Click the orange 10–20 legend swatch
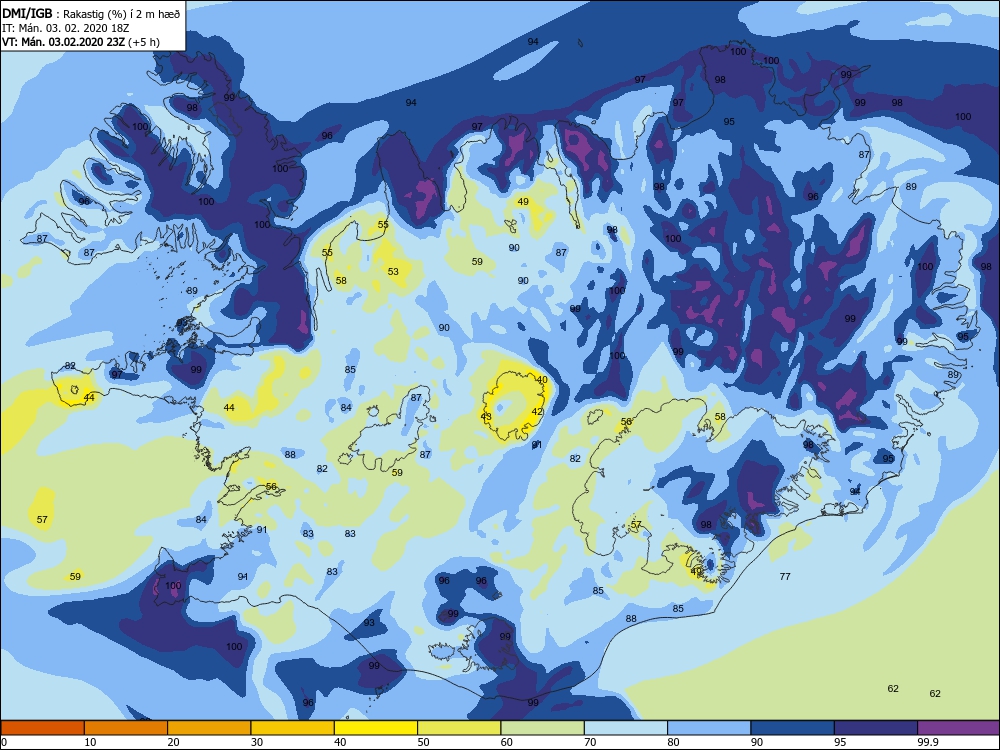The height and width of the screenshot is (750, 1000). click(x=126, y=728)
